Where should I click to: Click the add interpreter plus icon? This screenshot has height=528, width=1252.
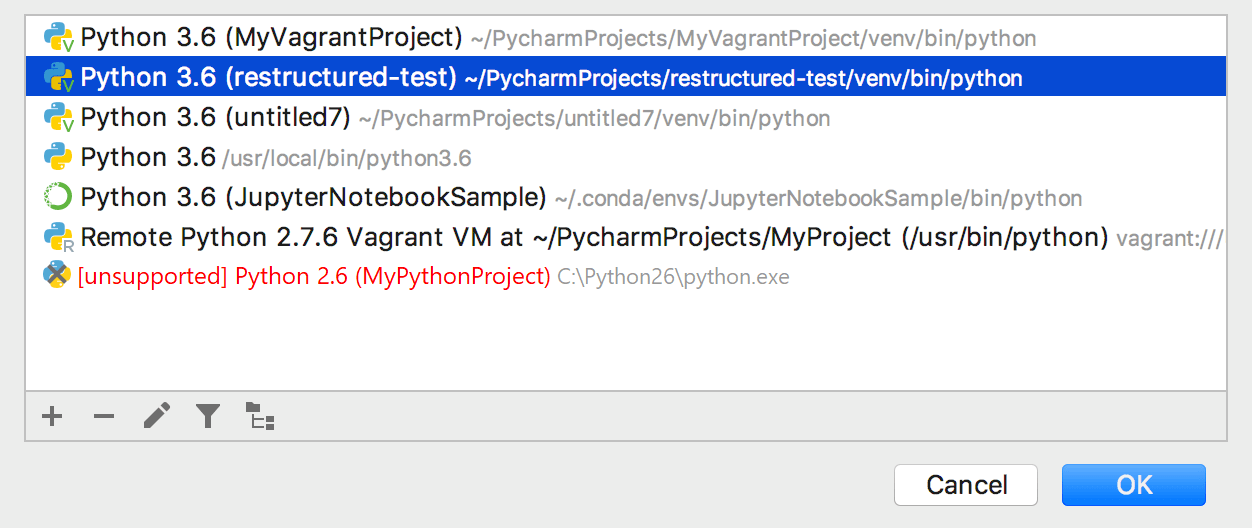(x=52, y=416)
